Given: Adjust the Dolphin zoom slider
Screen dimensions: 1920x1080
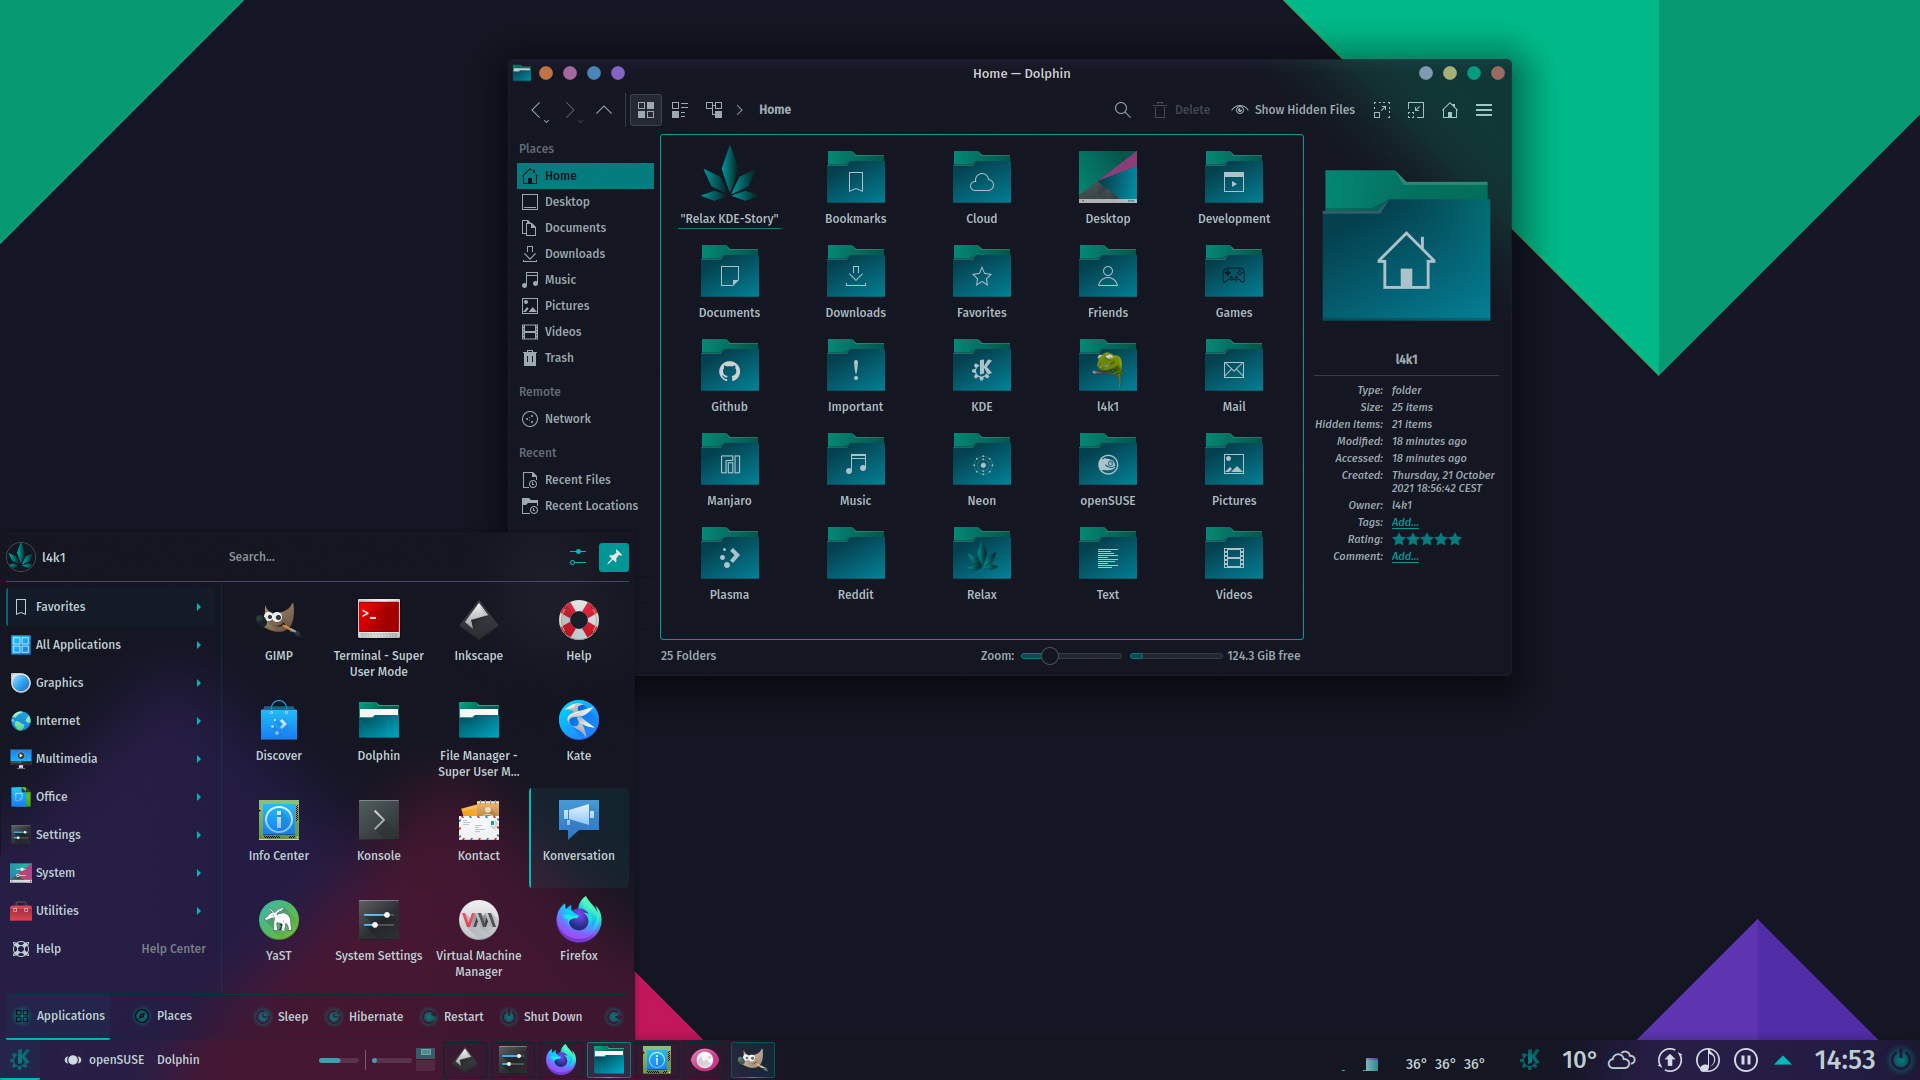Looking at the screenshot, I should tap(1071, 656).
